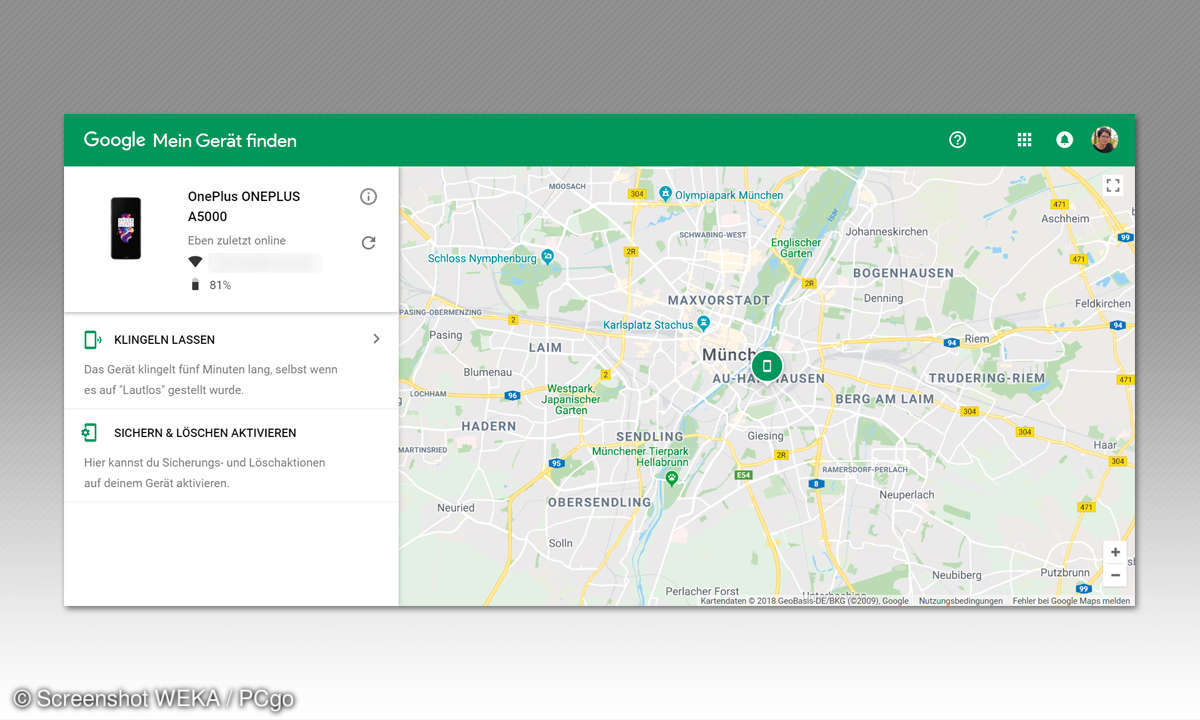Click the Wi-Fi network icon
The width and height of the screenshot is (1200, 720).
[x=195, y=262]
